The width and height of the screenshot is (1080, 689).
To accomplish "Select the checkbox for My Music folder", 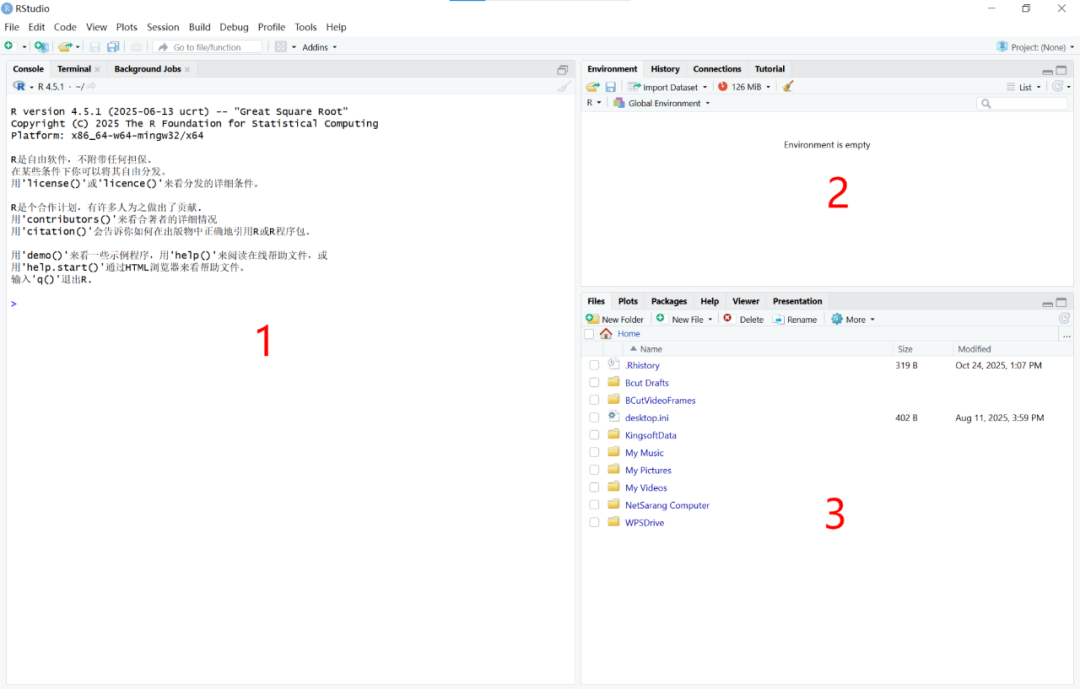I will [594, 452].
